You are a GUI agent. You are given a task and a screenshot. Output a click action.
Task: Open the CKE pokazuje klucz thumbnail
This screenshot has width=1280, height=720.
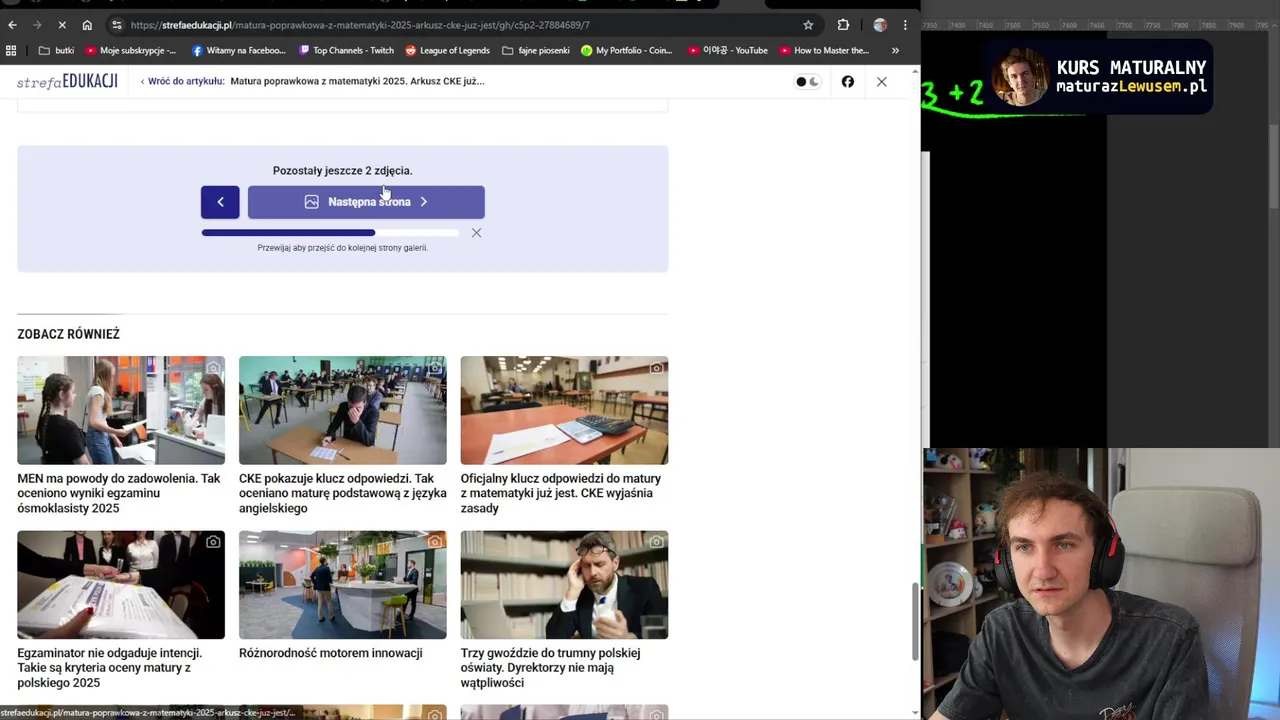point(343,410)
